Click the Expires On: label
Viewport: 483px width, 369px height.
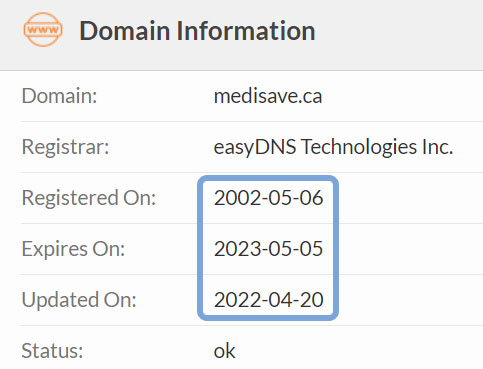tap(73, 249)
